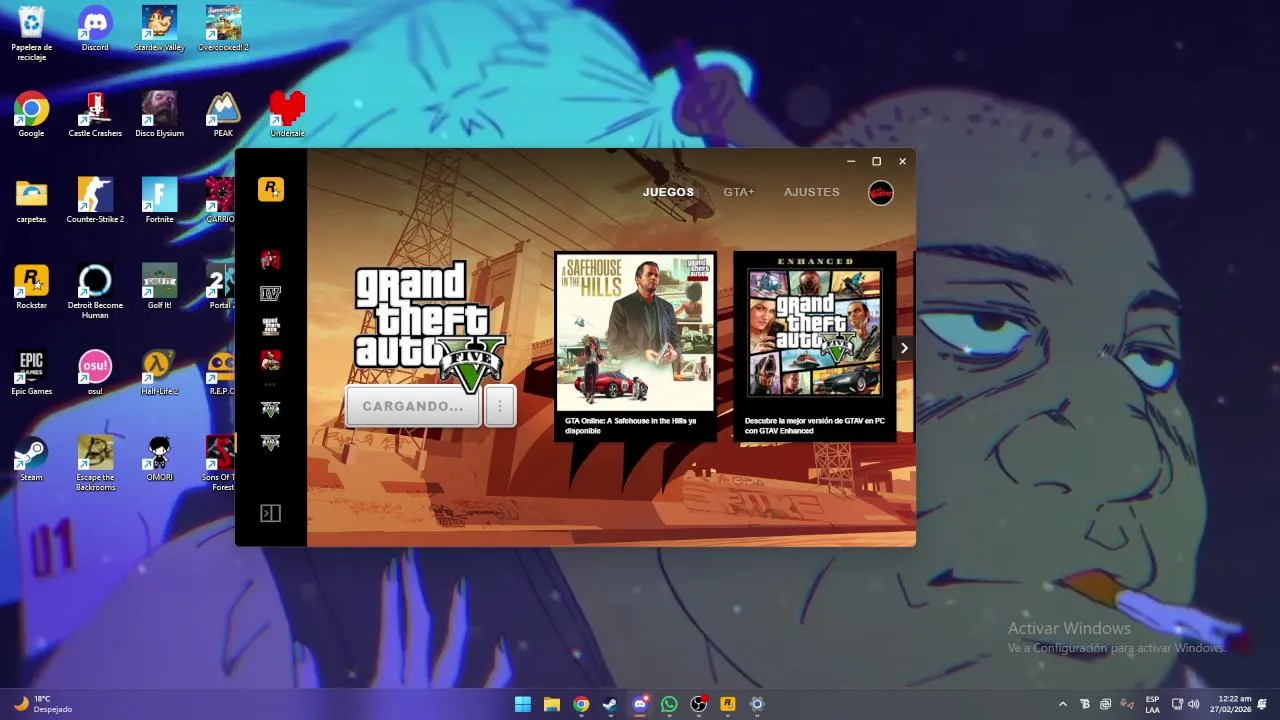
Task: Open the GTA+ tab
Action: (739, 192)
